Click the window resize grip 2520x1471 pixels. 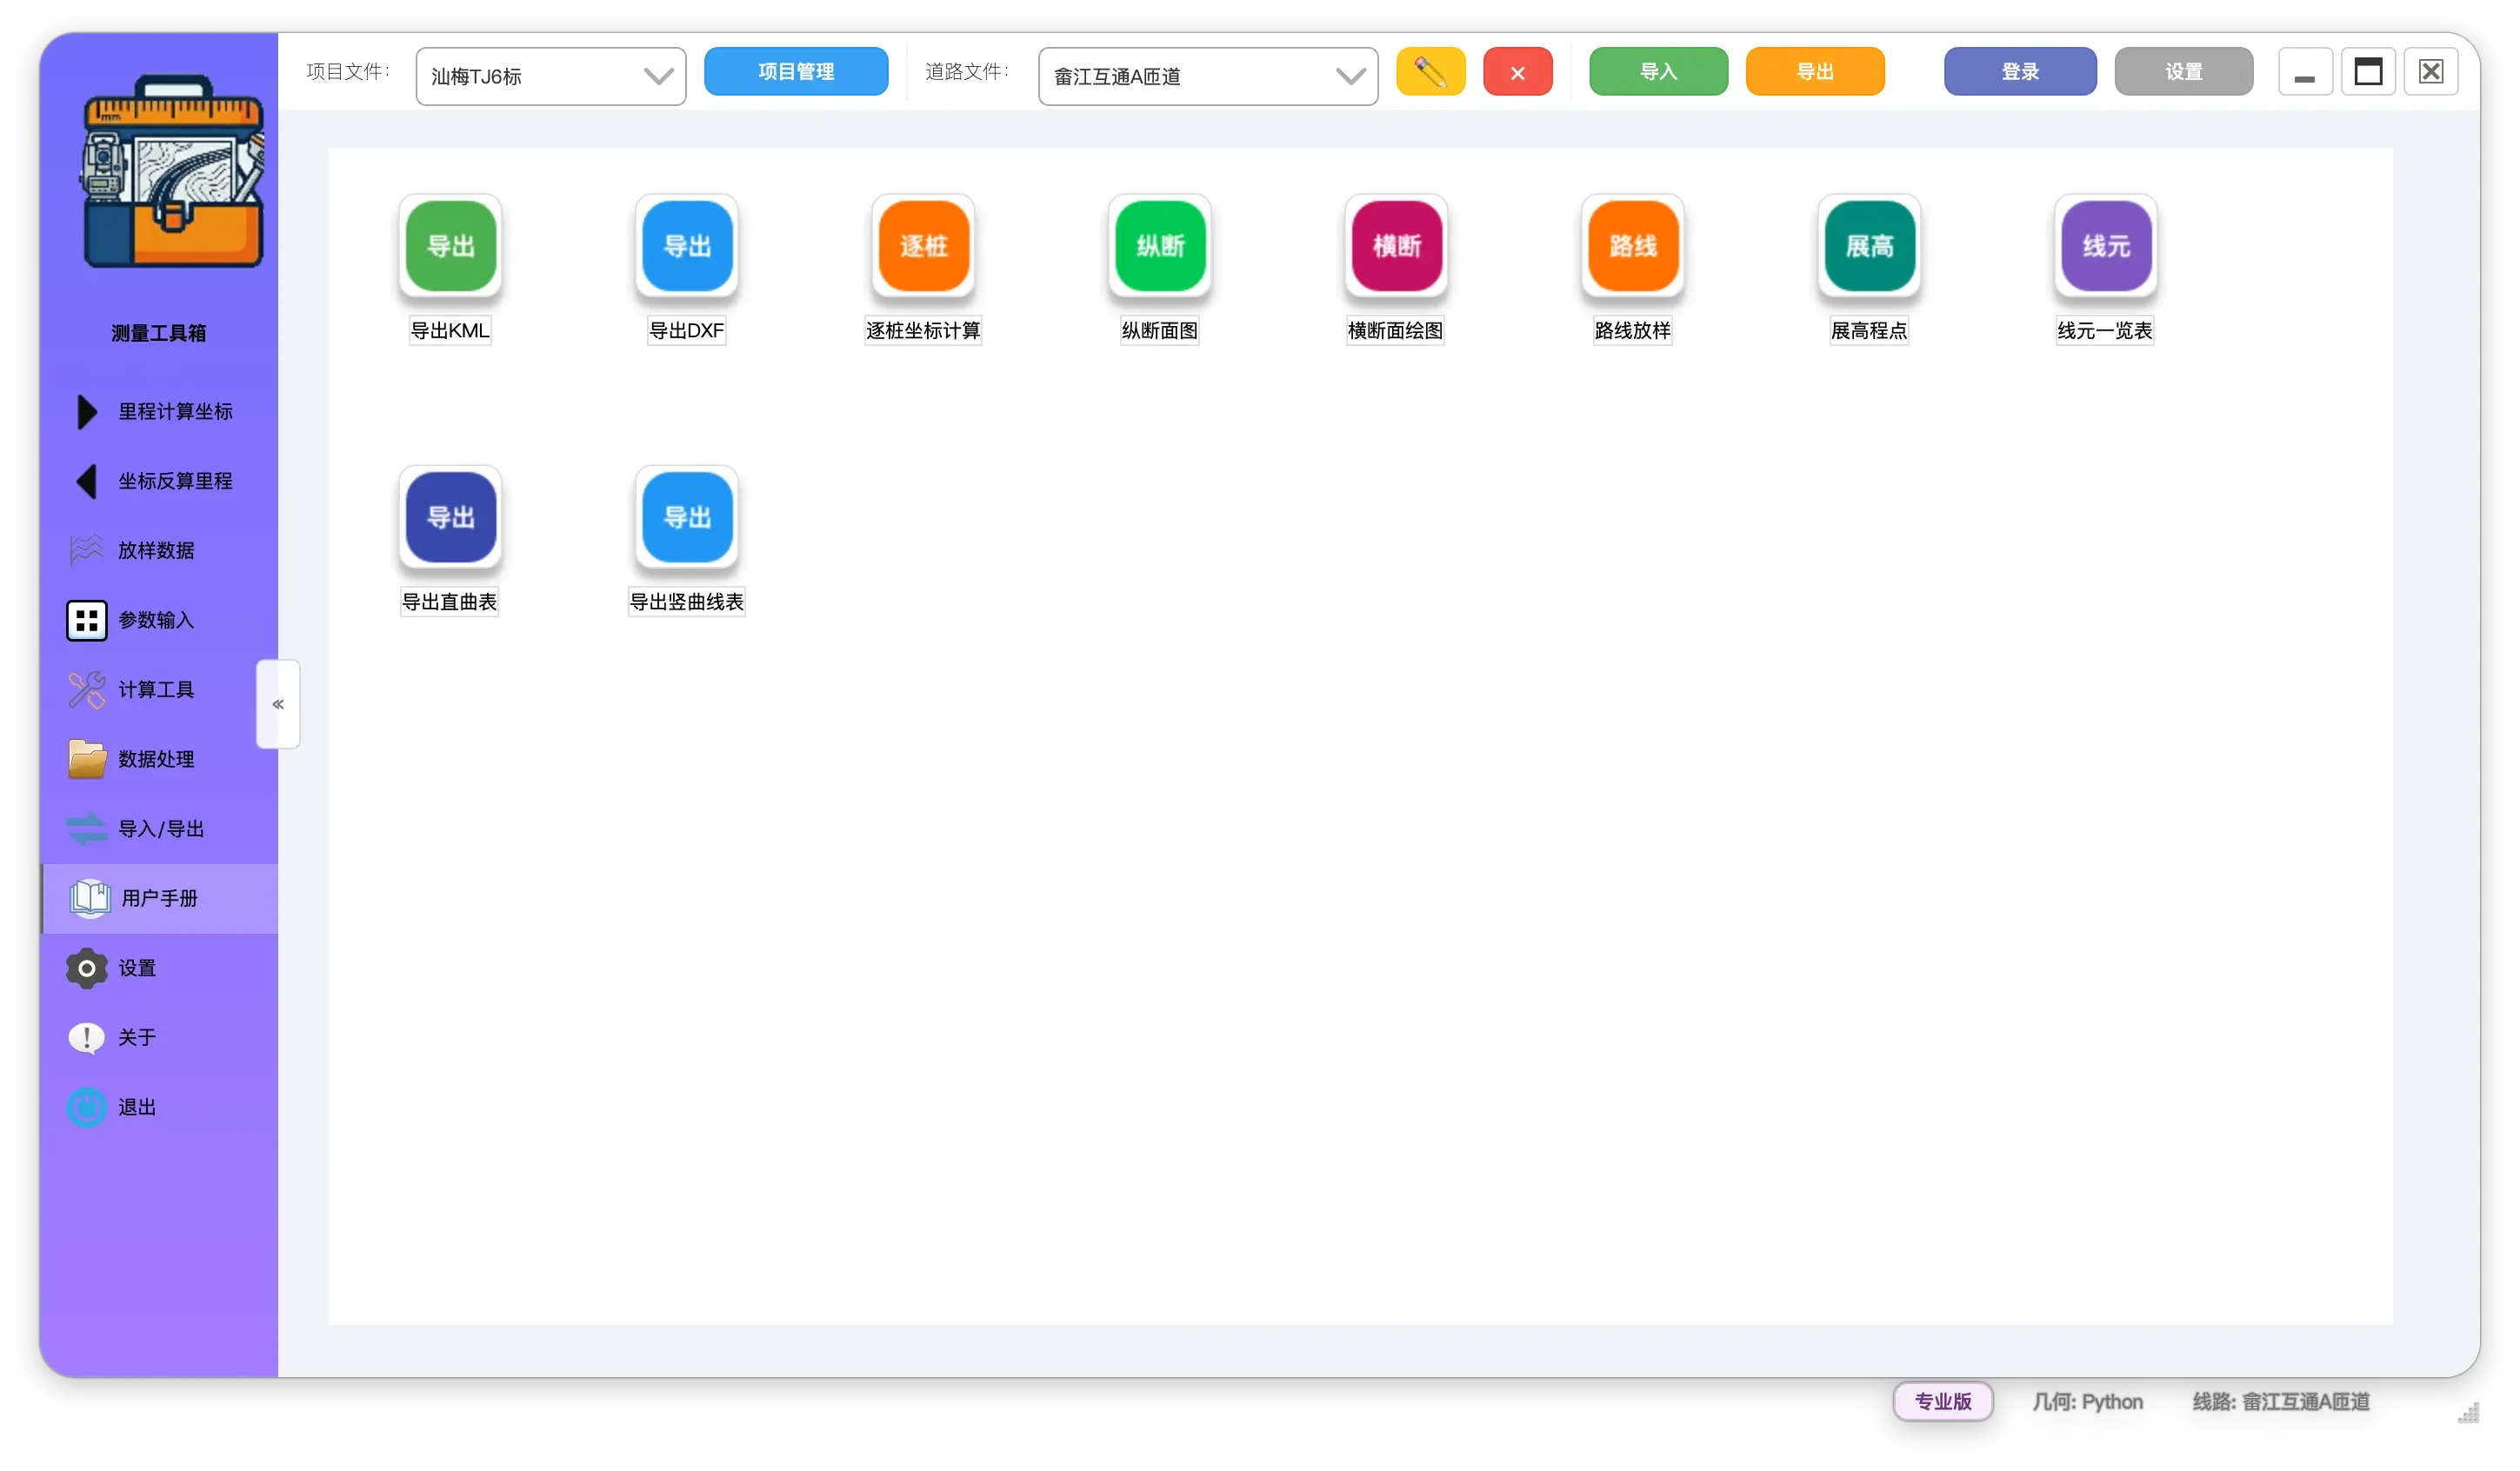[2468, 1412]
